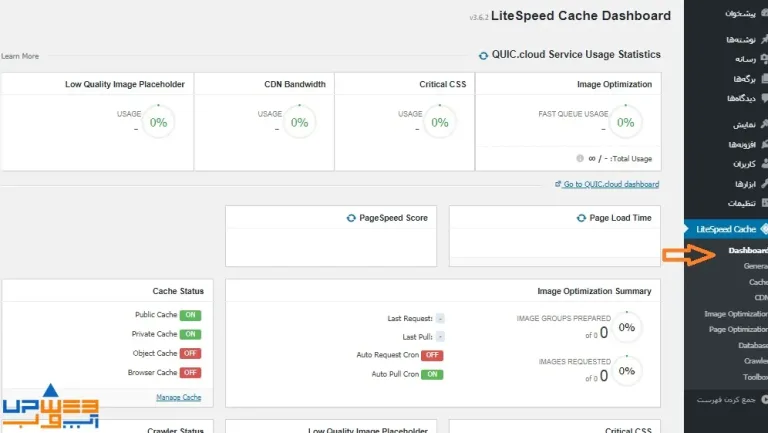Open the General submenu item

[755, 266]
